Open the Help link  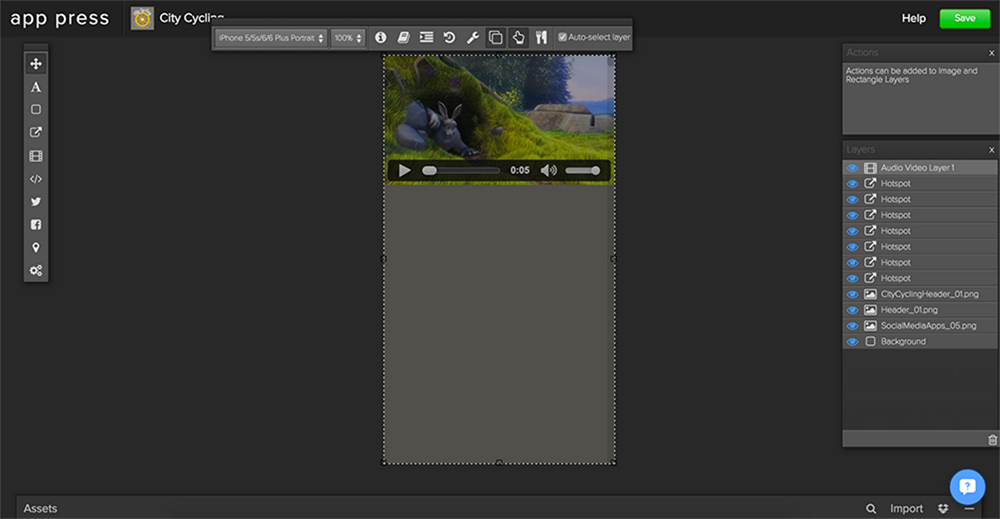coord(913,18)
